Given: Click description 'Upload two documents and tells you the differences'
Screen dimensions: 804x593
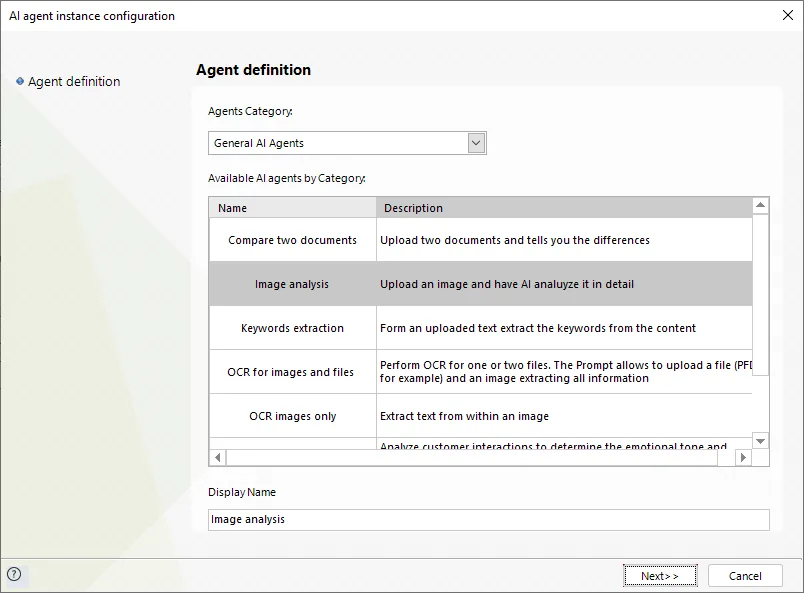Looking at the screenshot, I should (515, 240).
